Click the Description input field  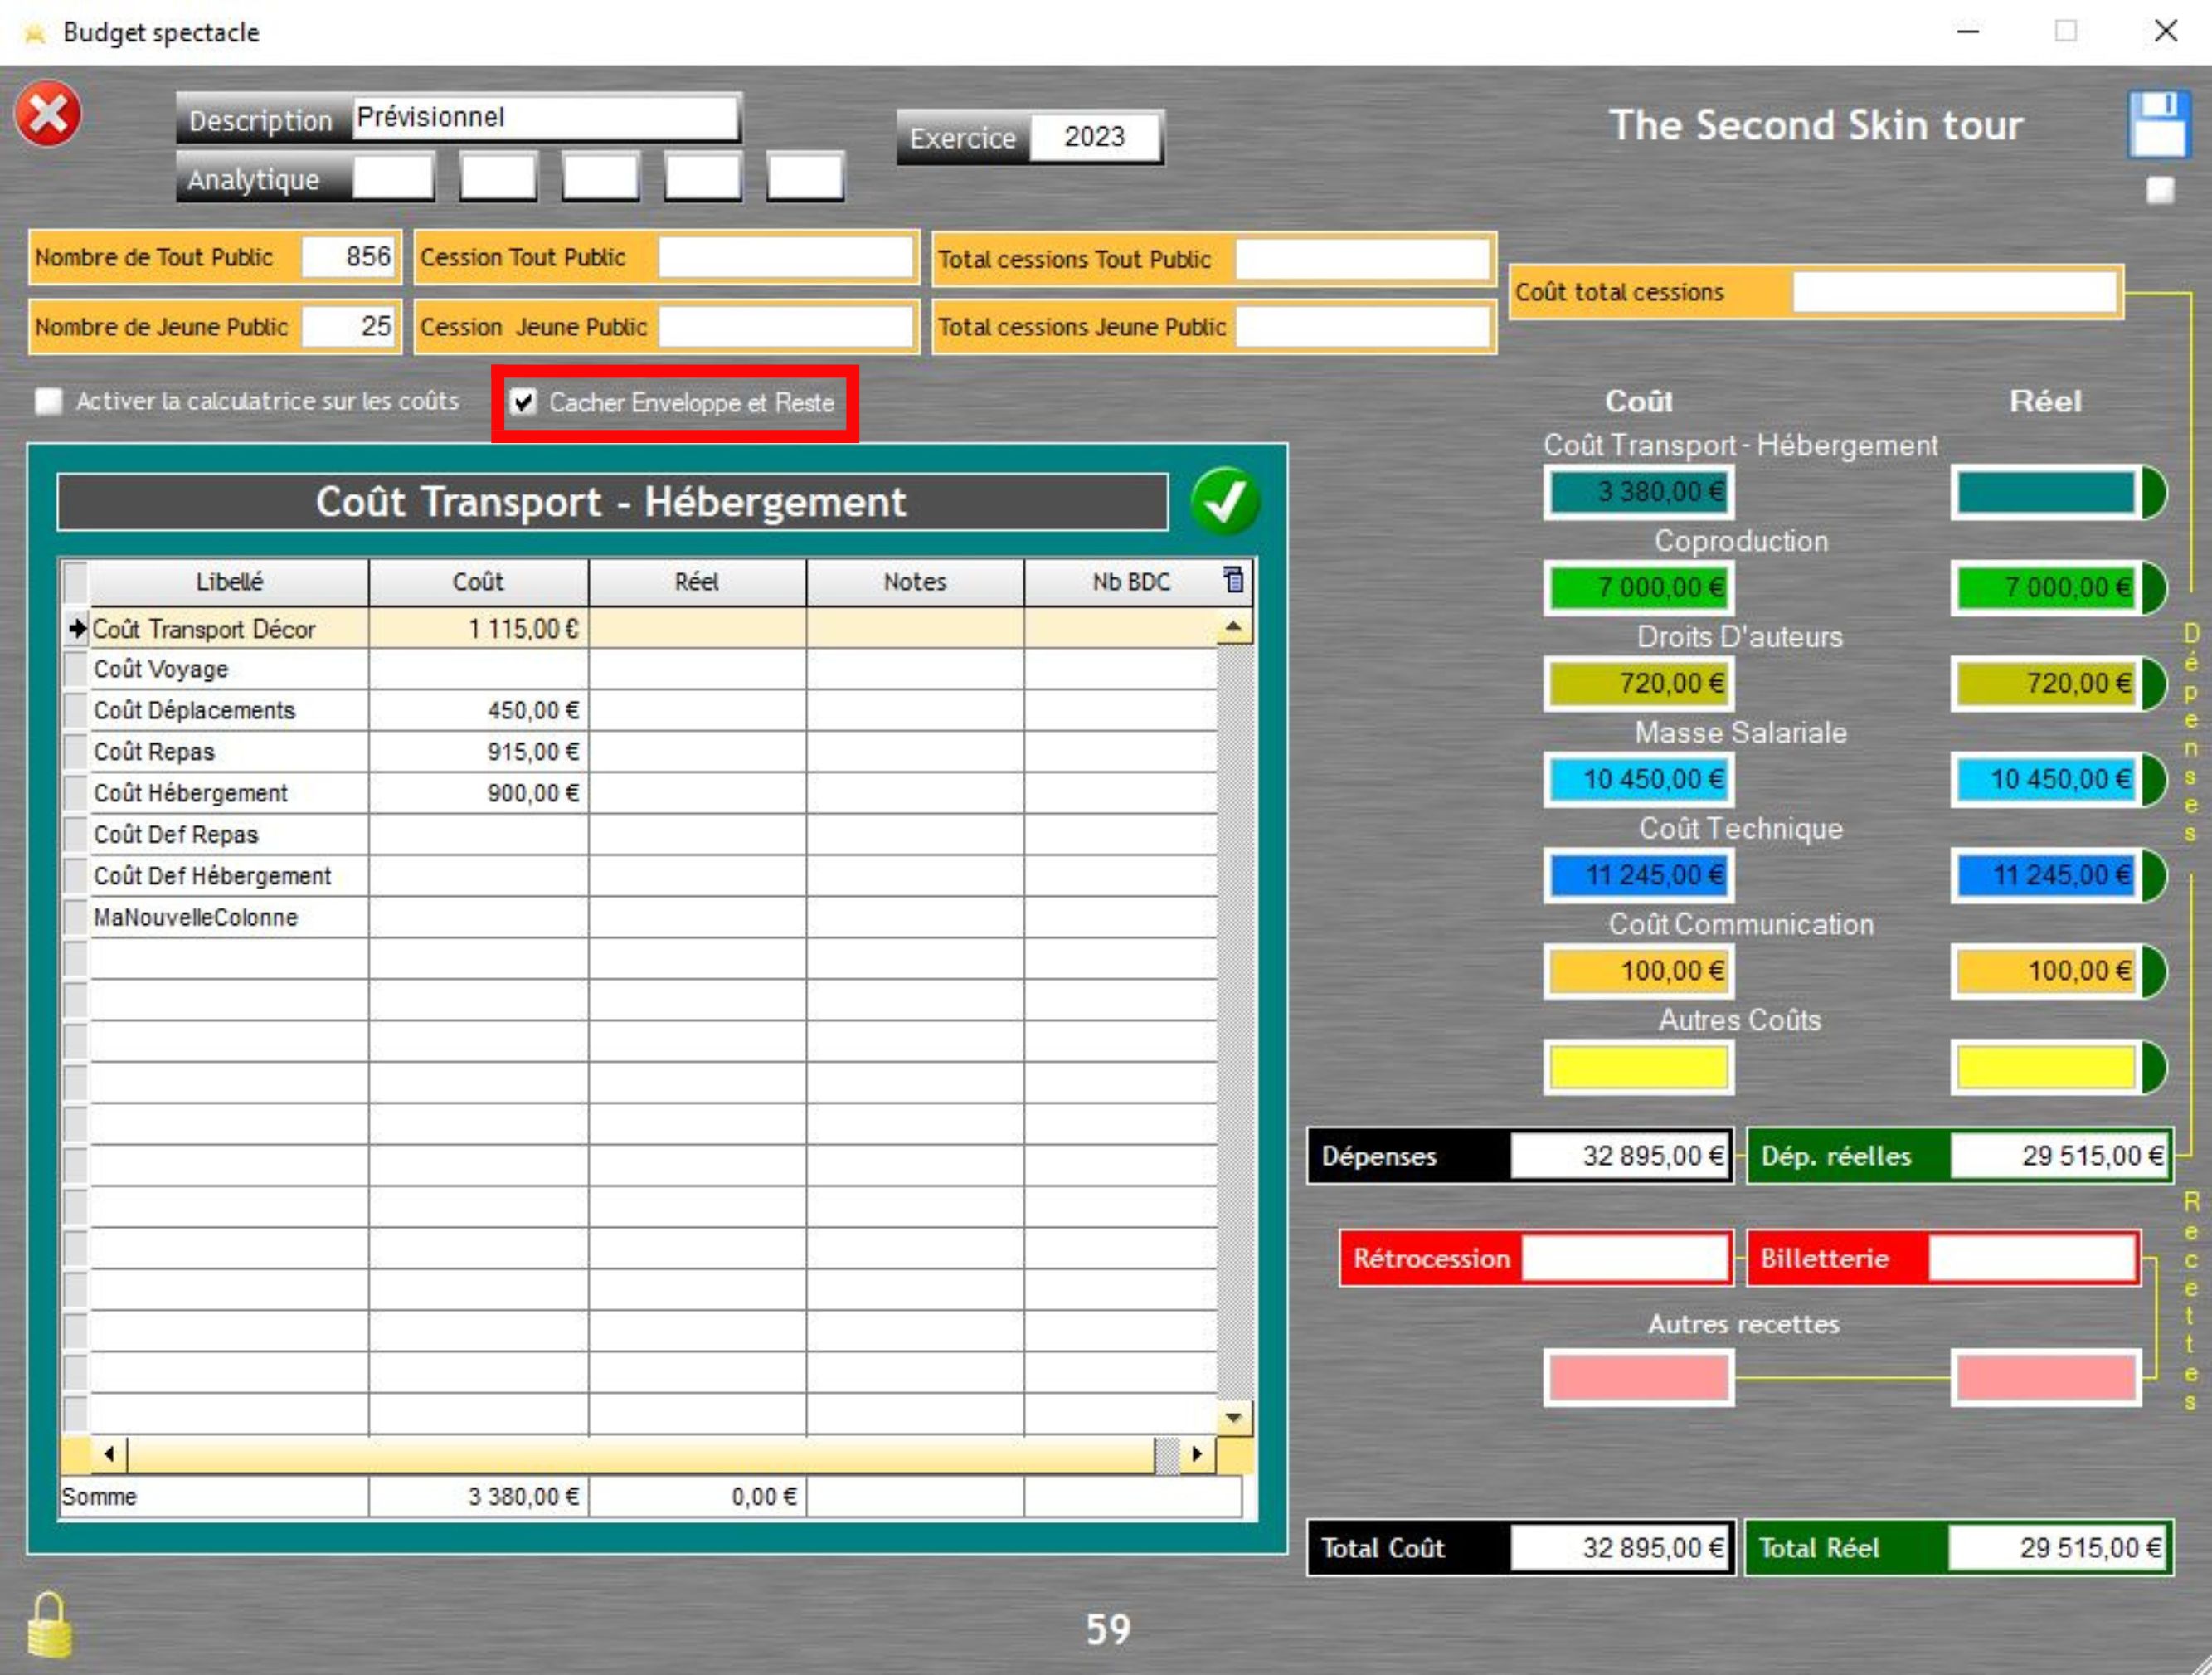[x=545, y=118]
